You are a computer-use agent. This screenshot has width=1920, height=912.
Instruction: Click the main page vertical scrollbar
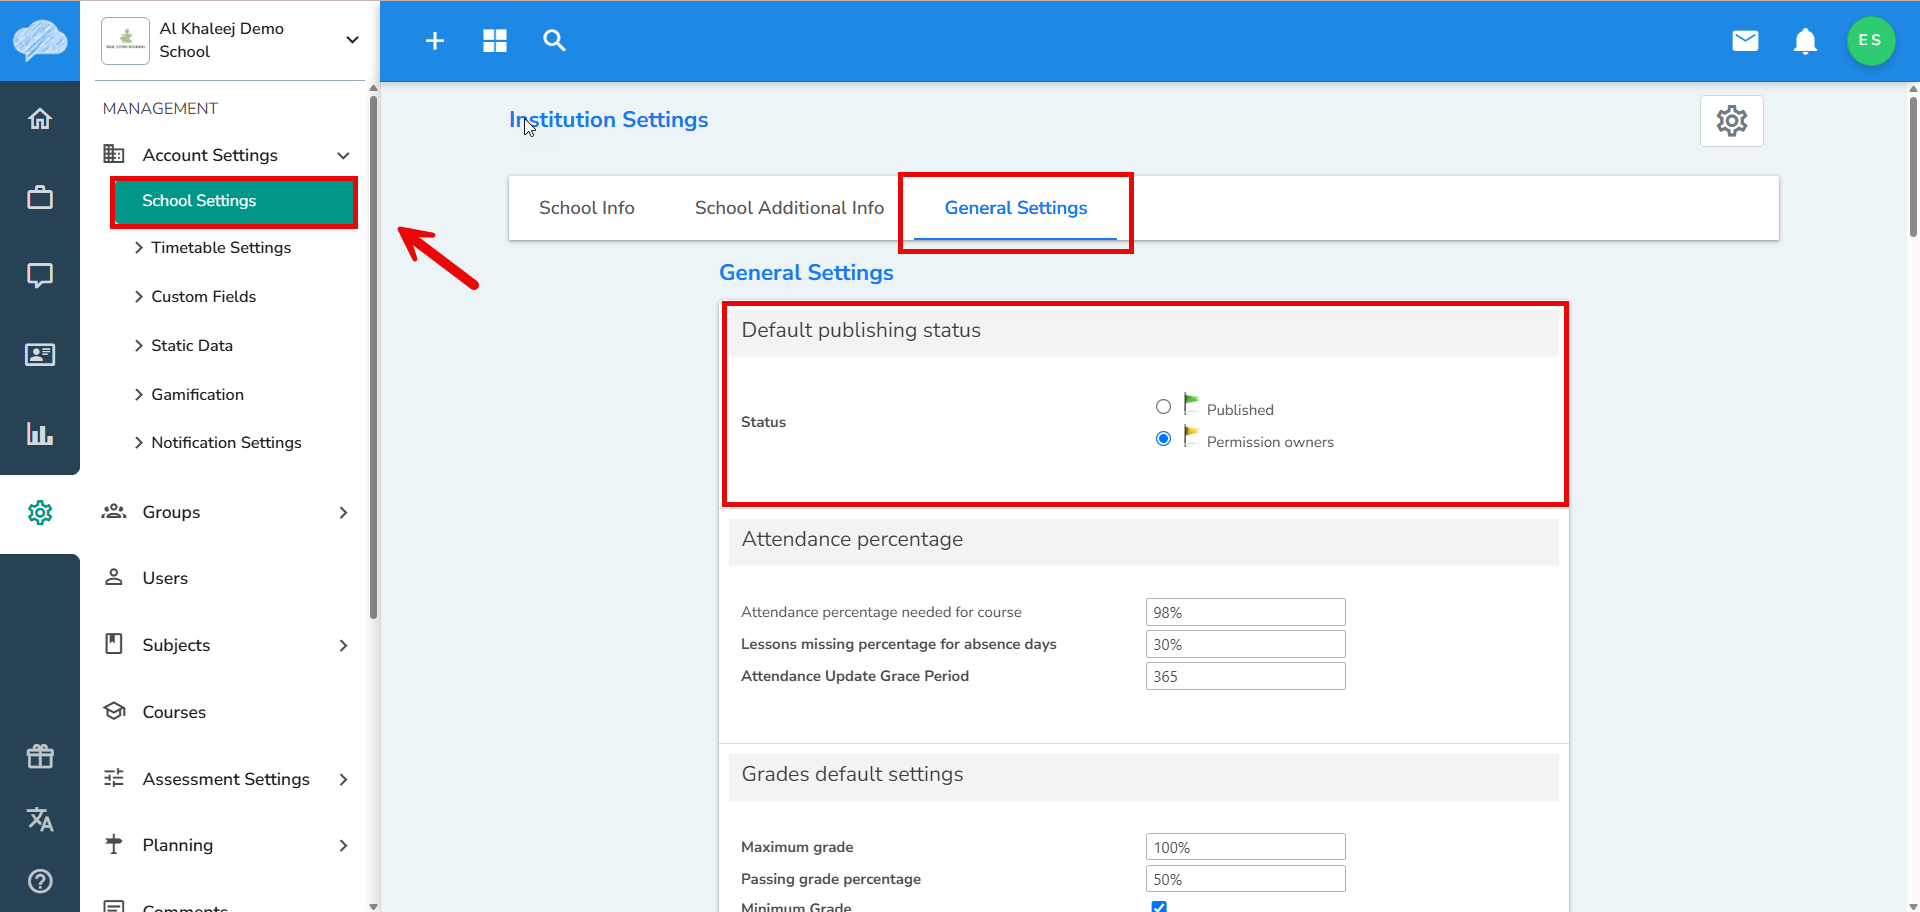[x=1913, y=165]
